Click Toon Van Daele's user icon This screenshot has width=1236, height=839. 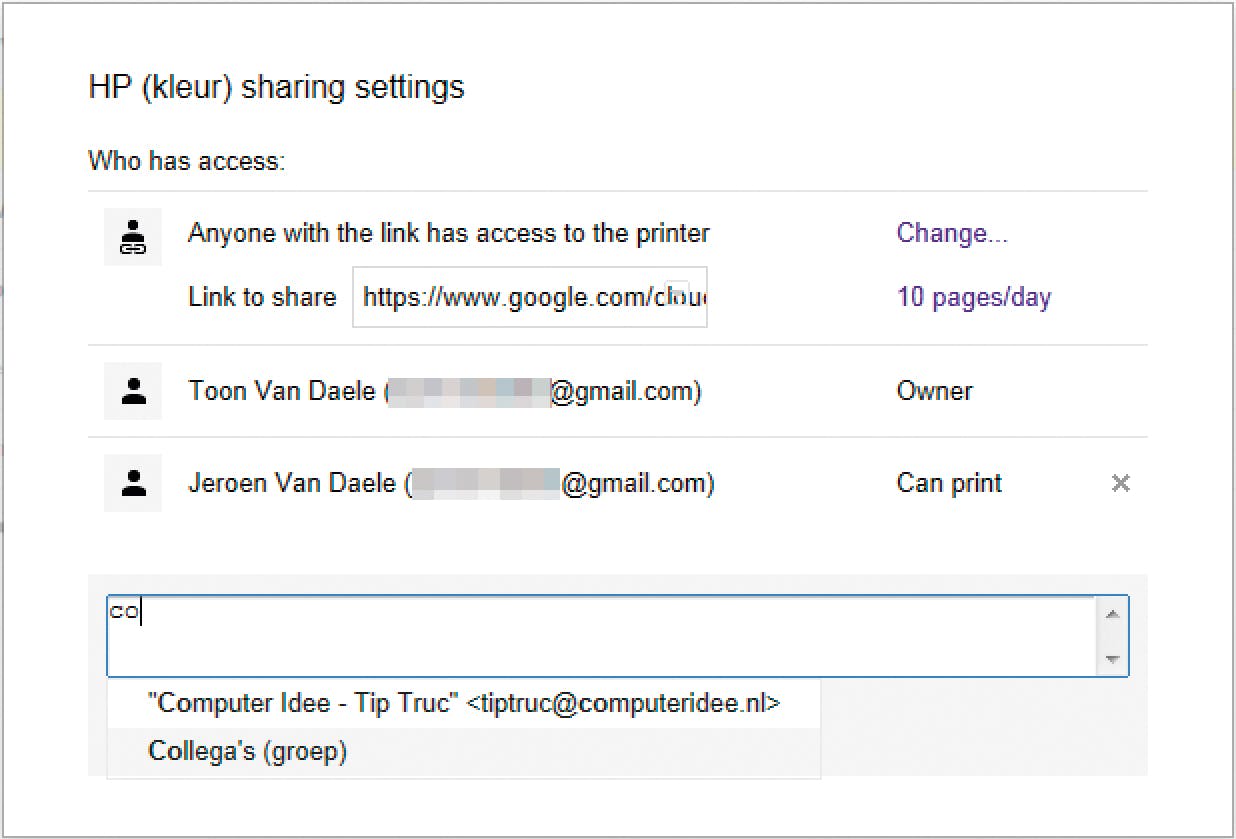(133, 391)
